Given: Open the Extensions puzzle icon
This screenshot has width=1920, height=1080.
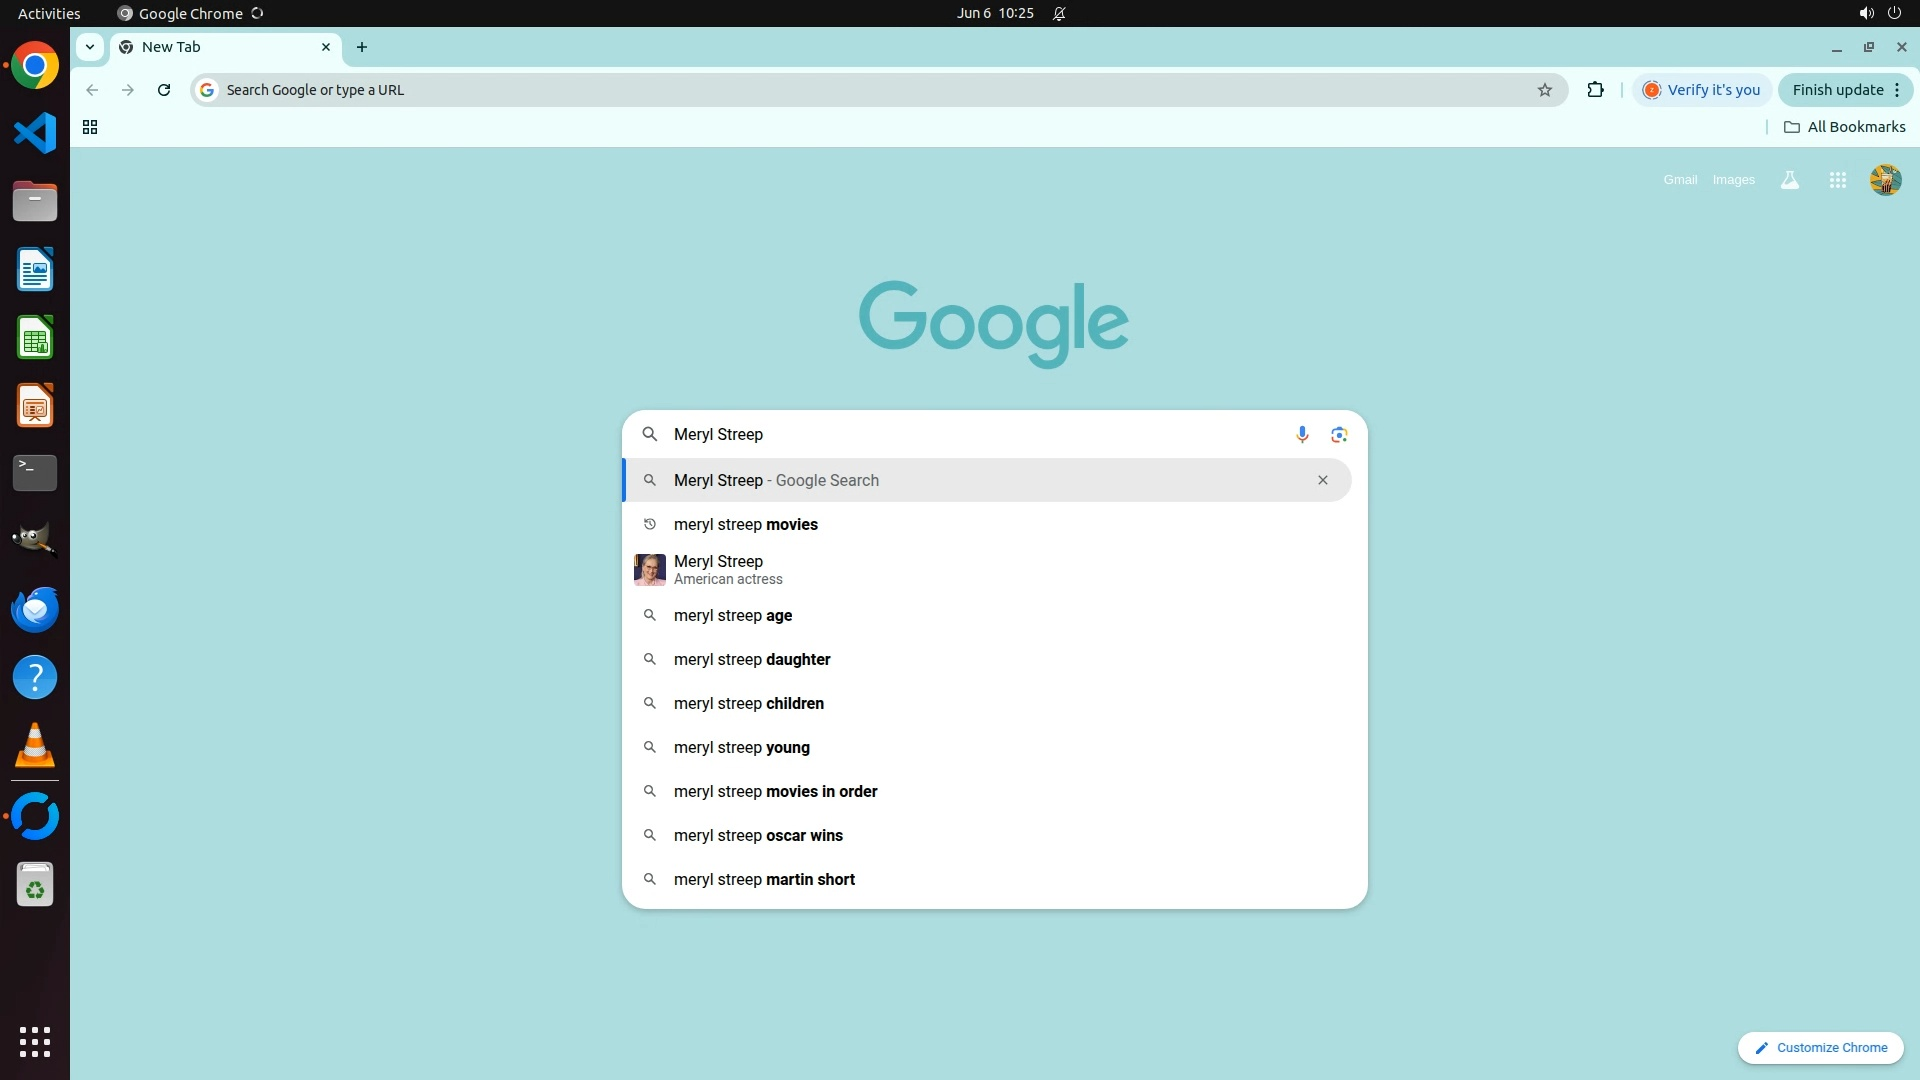Looking at the screenshot, I should pyautogui.click(x=1595, y=90).
